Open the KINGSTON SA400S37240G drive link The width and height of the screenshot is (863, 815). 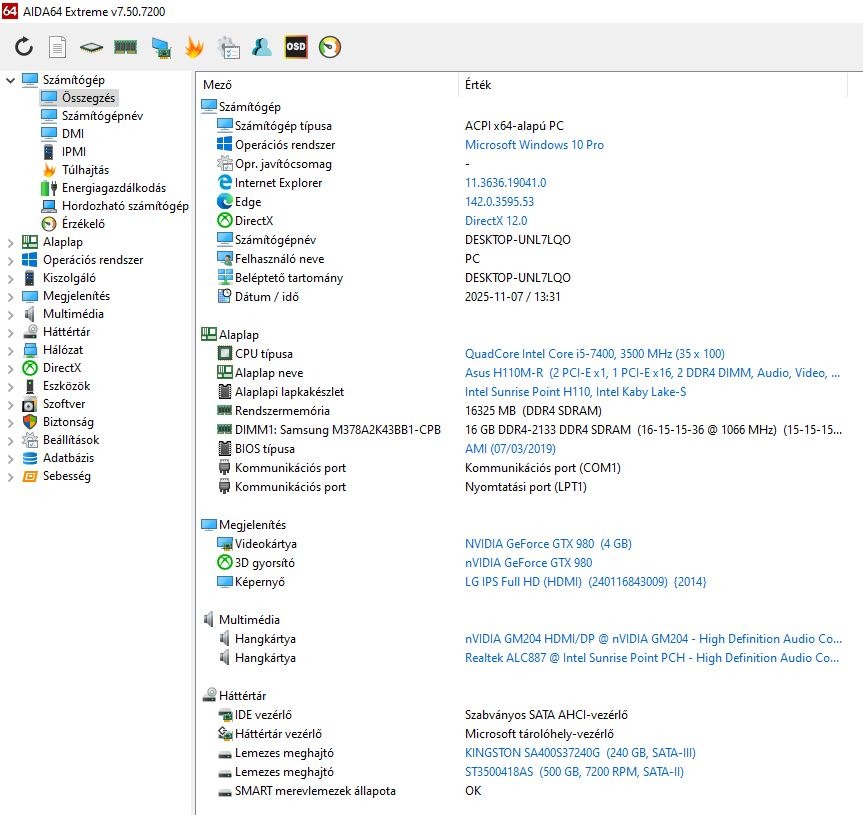[x=581, y=753]
